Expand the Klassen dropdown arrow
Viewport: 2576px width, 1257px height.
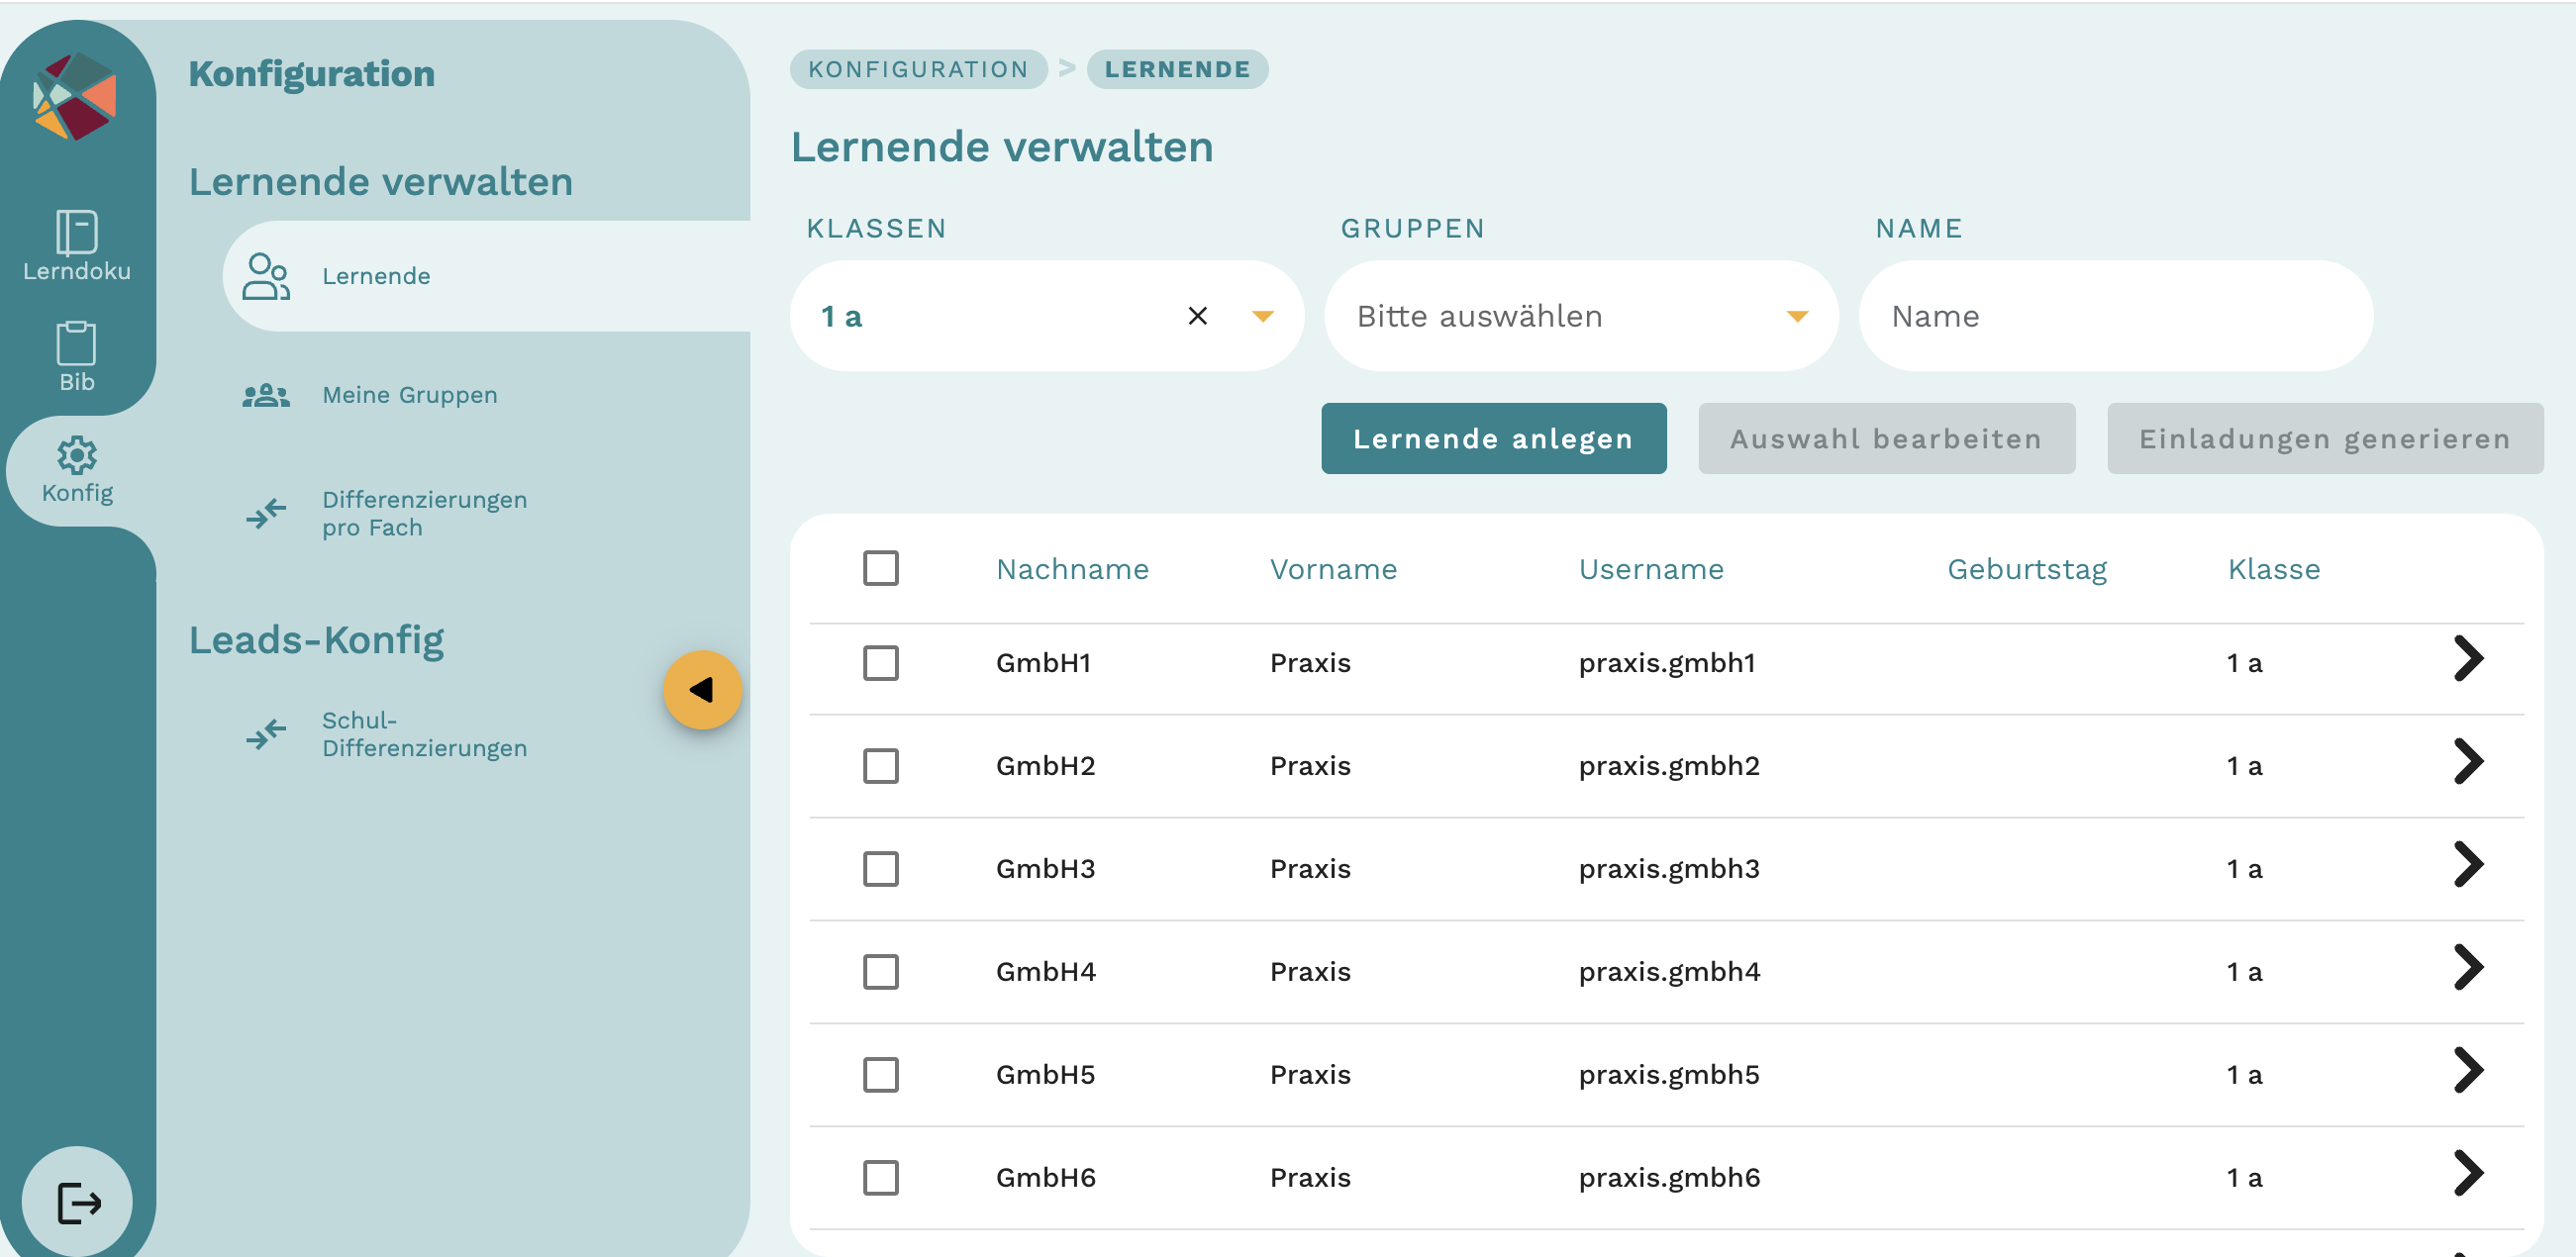(x=1263, y=316)
